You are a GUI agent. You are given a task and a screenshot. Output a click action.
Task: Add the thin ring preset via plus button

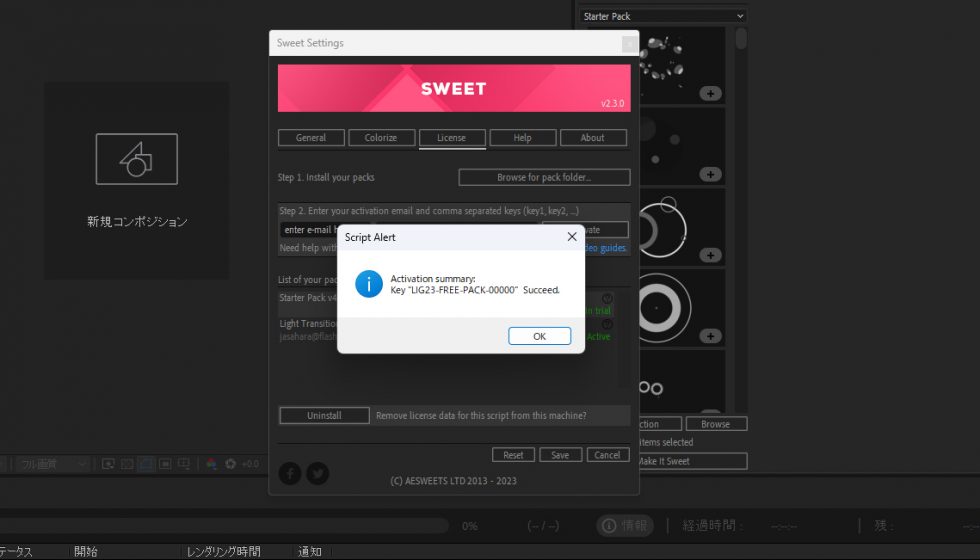click(x=710, y=255)
